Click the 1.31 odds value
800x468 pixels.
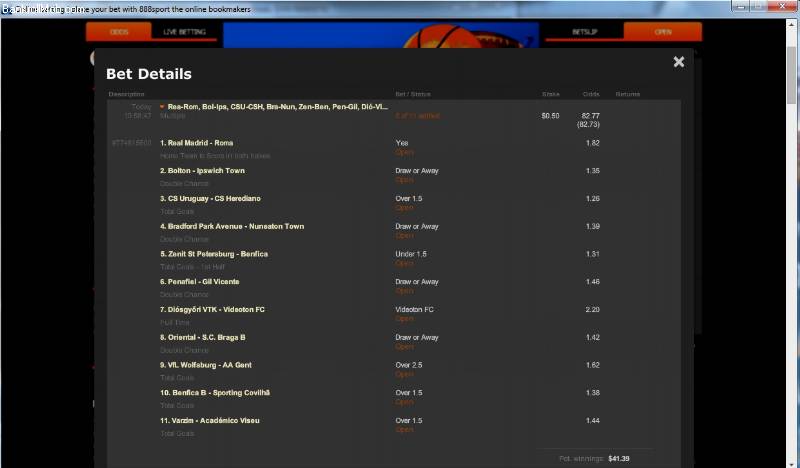point(592,254)
